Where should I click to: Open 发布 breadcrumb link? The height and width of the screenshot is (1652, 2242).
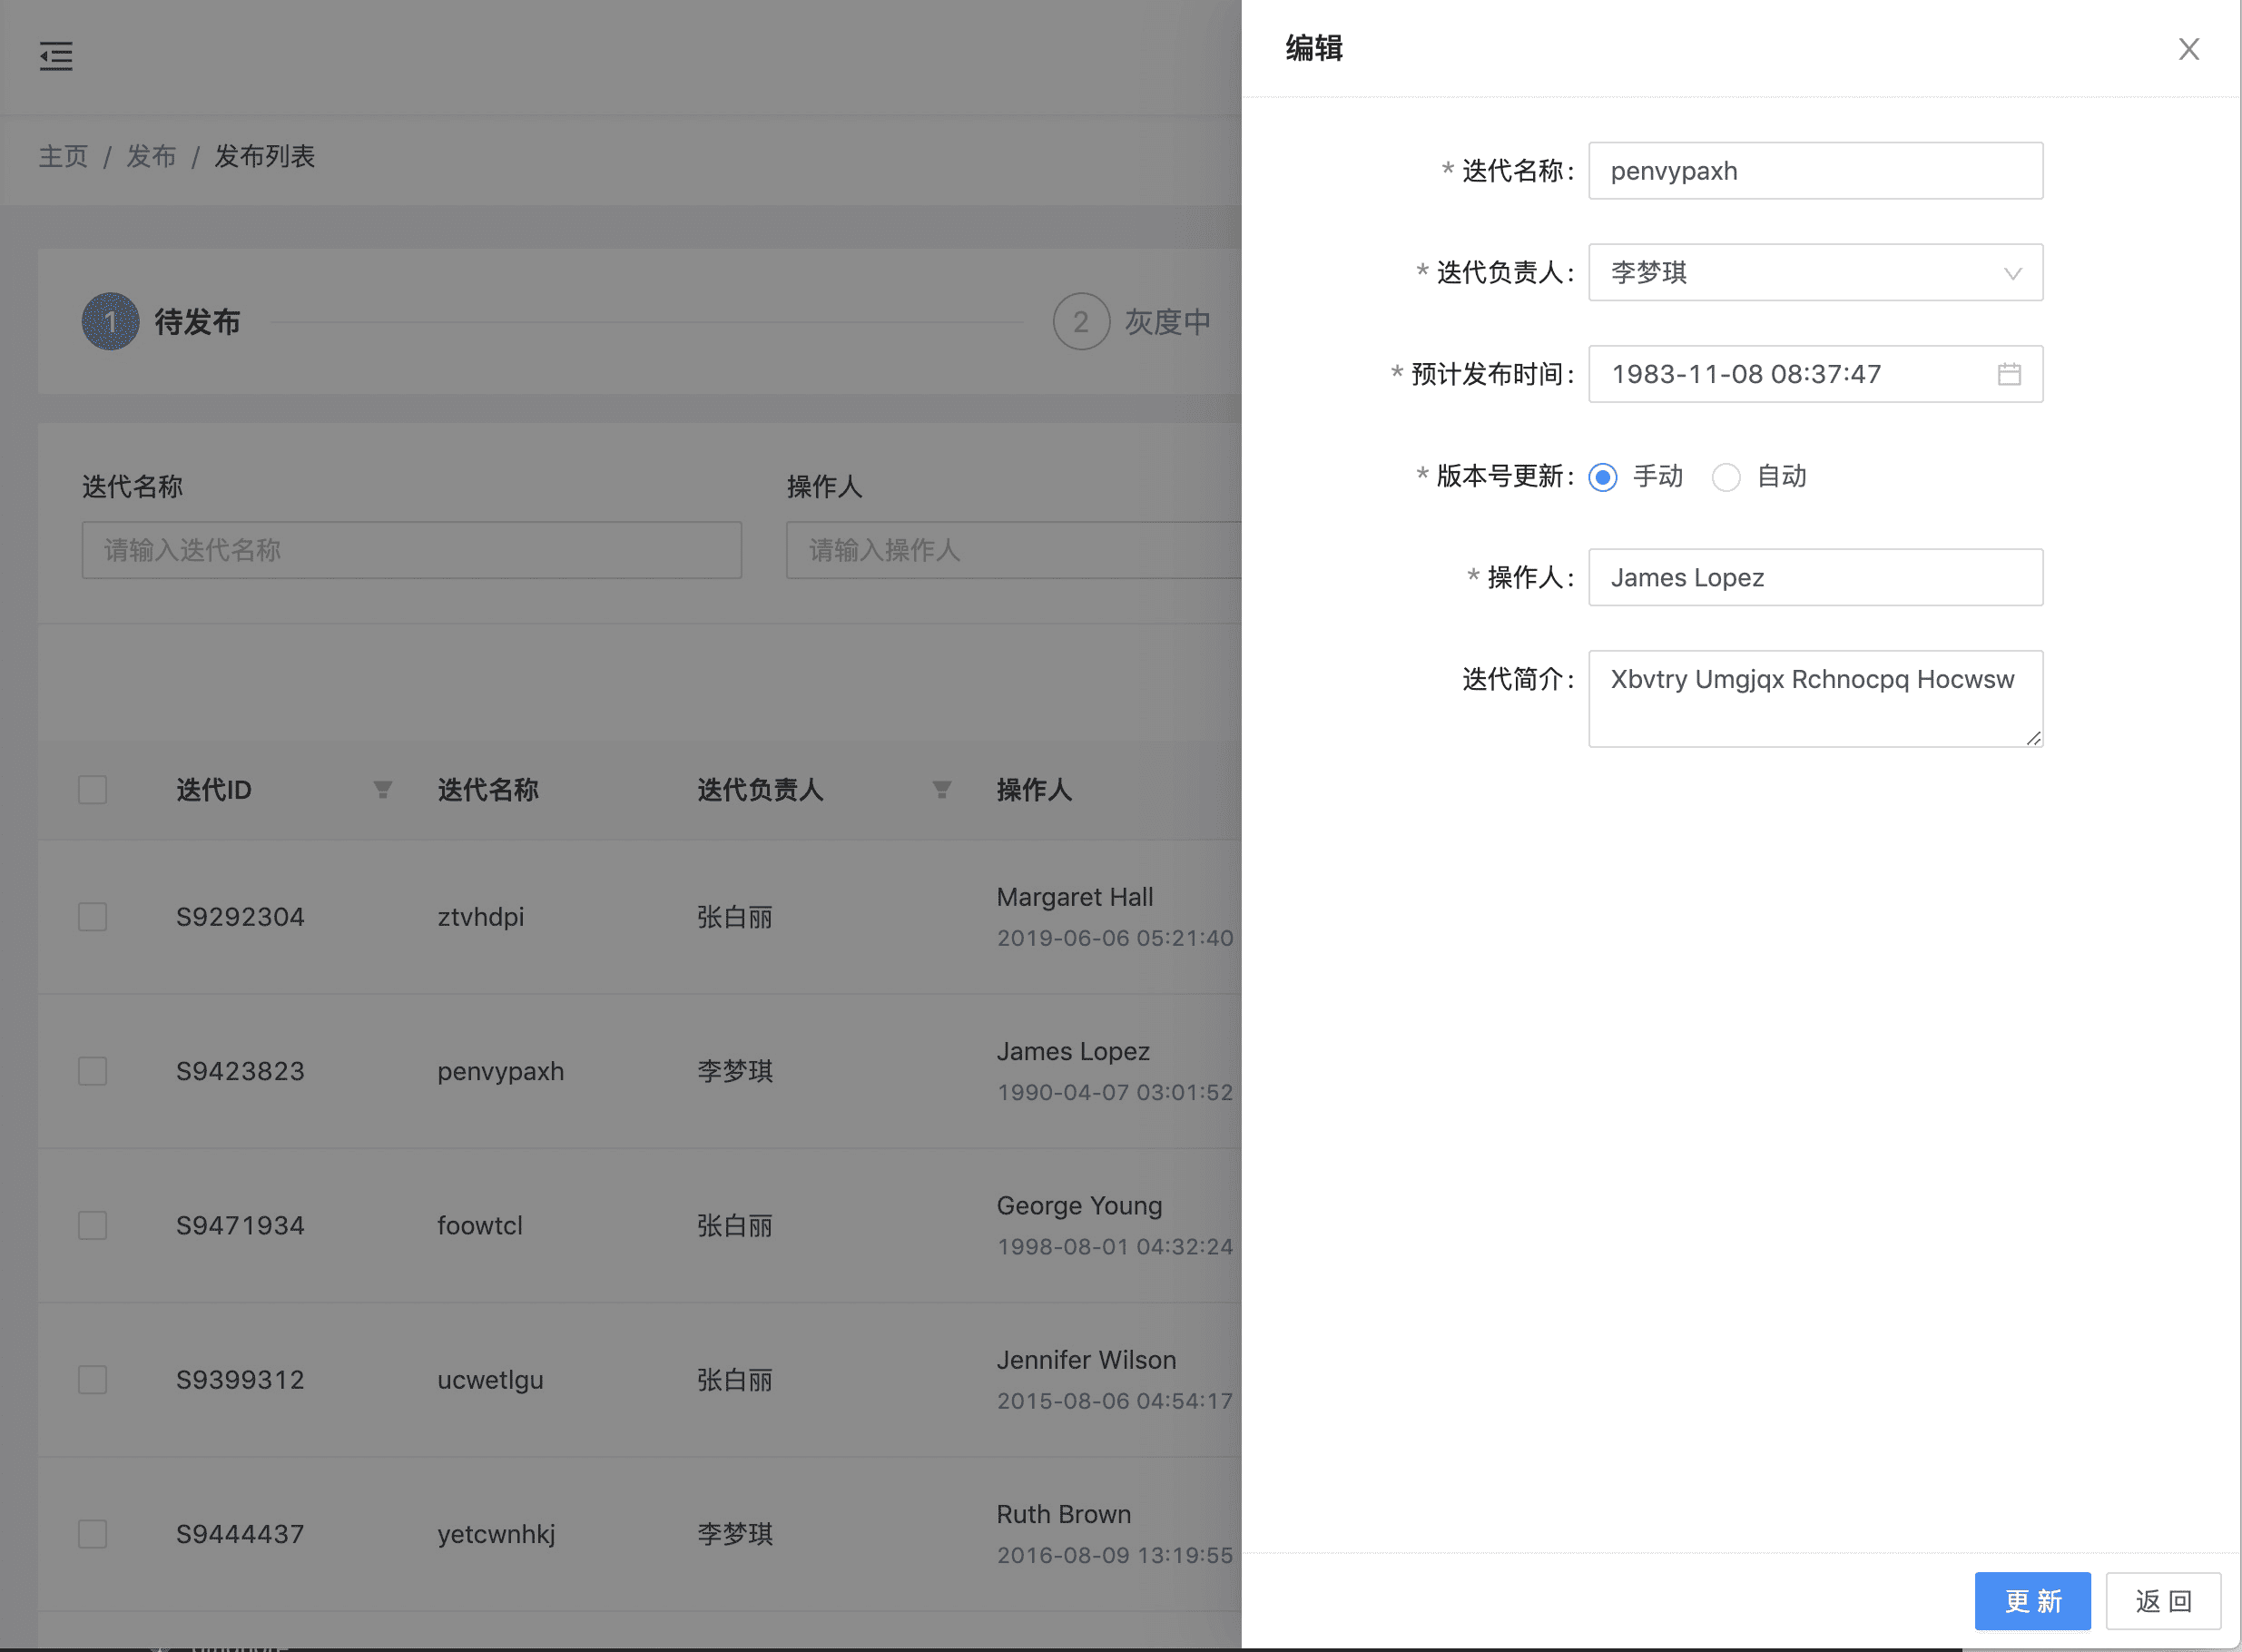coord(151,156)
